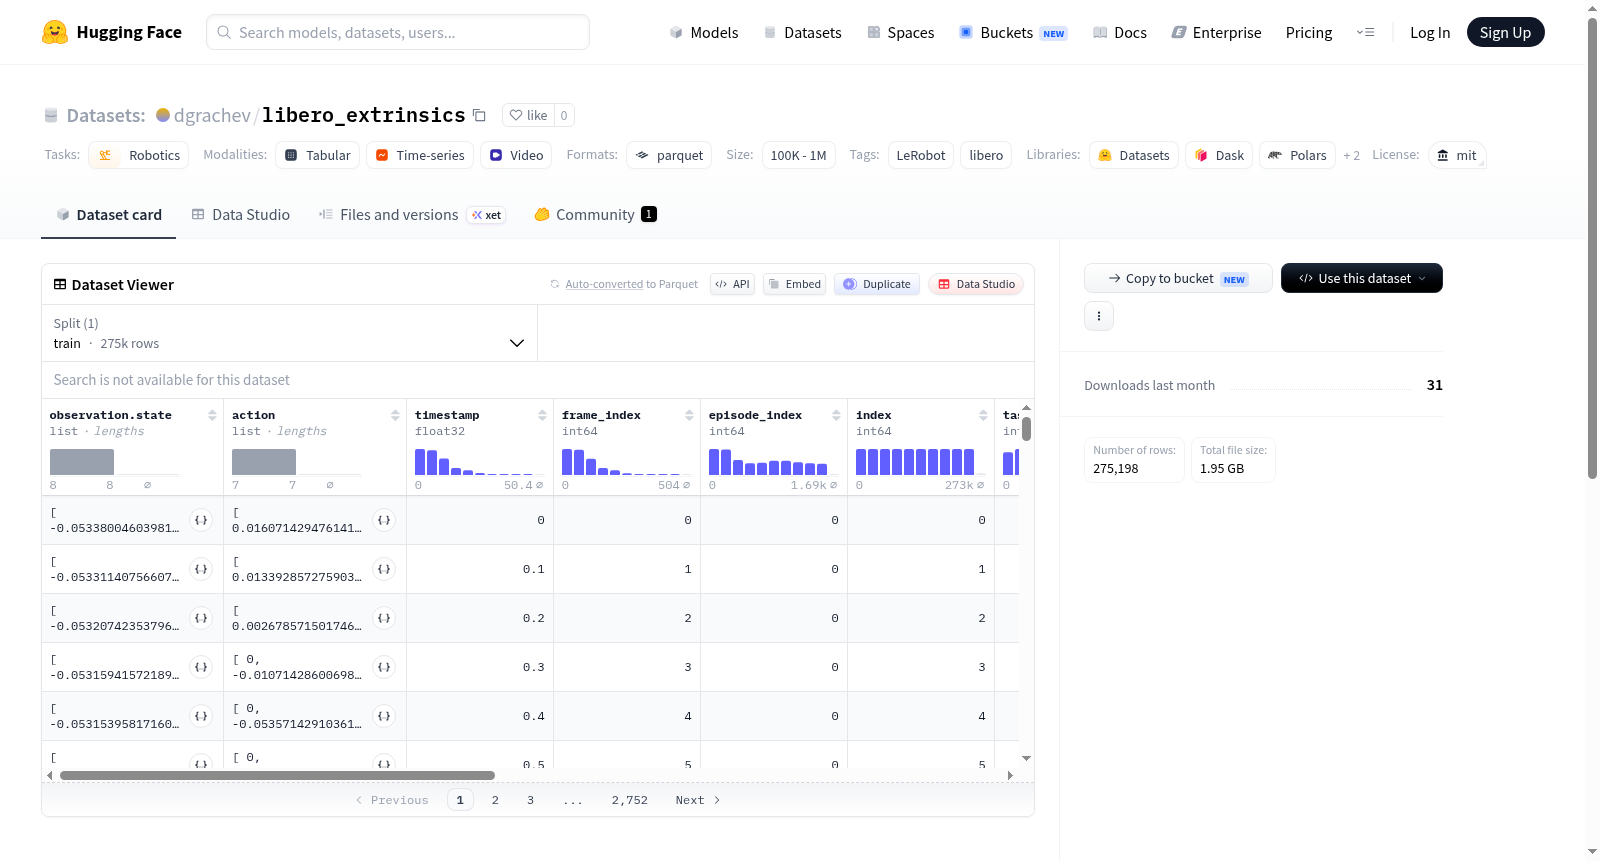Screen dimensions: 1600x861
Task: Go to Datasets in top navigation
Action: [802, 32]
